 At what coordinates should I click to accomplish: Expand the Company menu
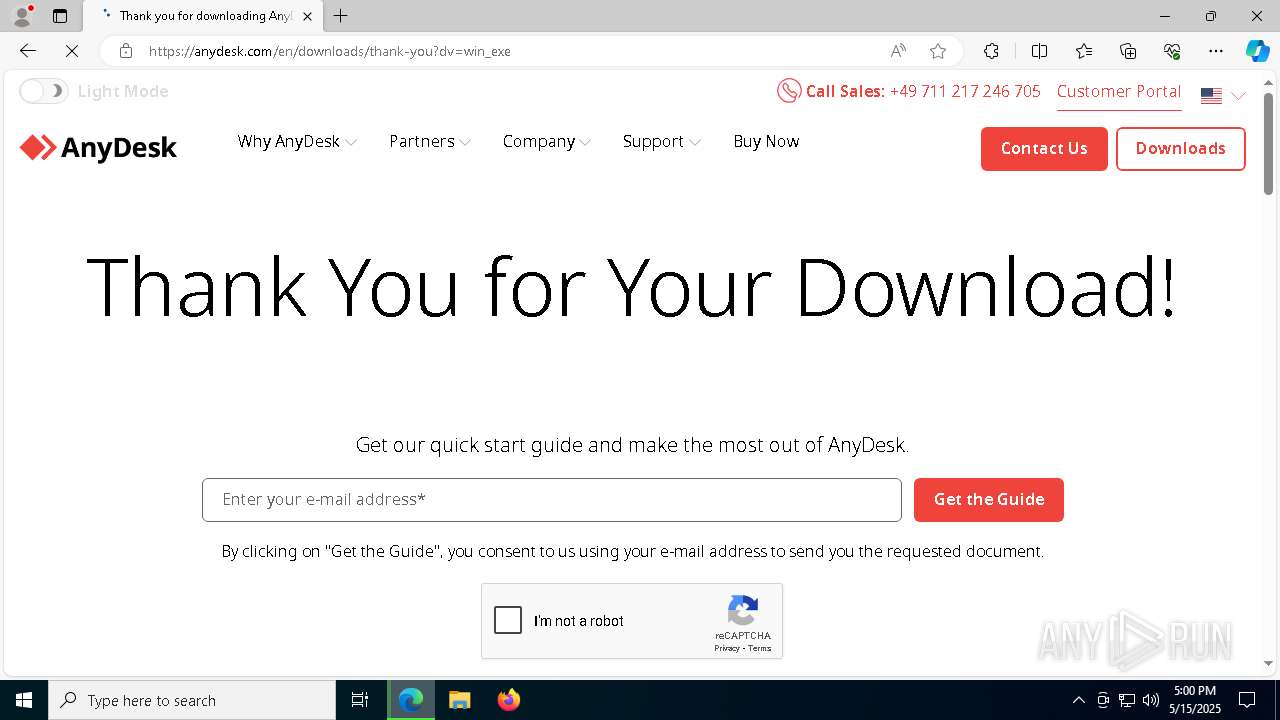pyautogui.click(x=547, y=141)
